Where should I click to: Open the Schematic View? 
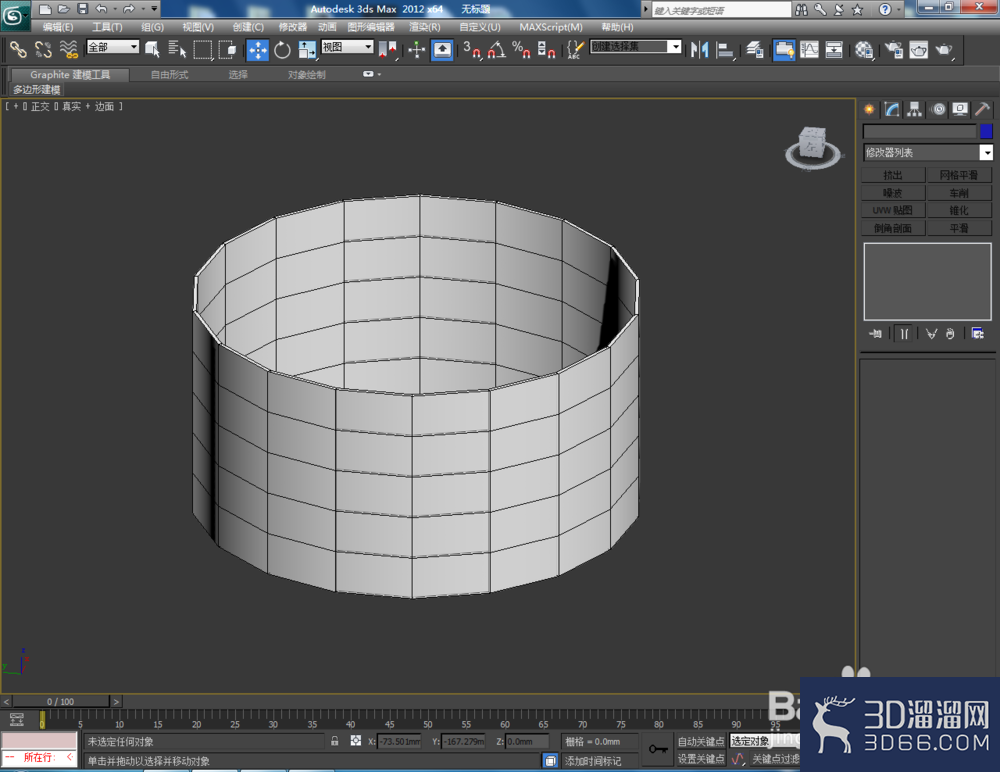click(x=834, y=49)
